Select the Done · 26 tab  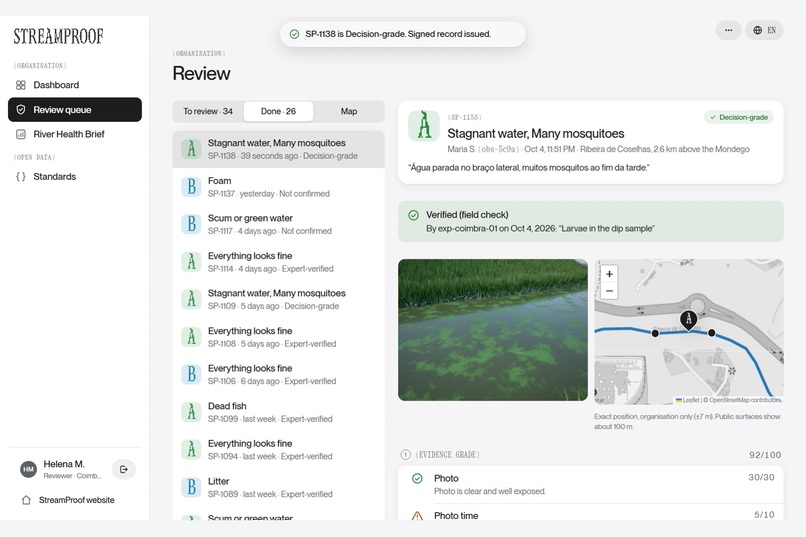pos(278,111)
